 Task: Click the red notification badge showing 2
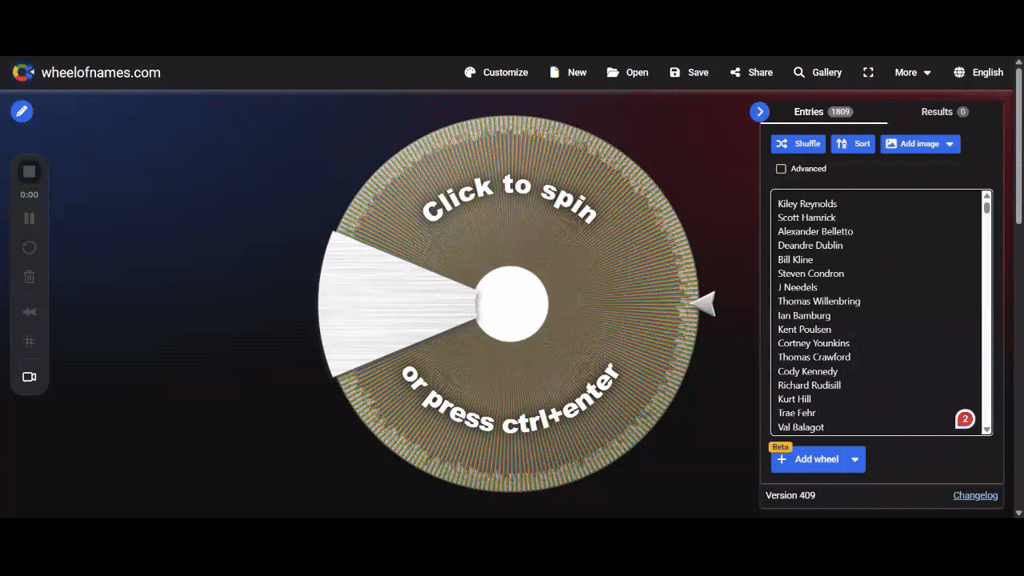[x=965, y=419]
